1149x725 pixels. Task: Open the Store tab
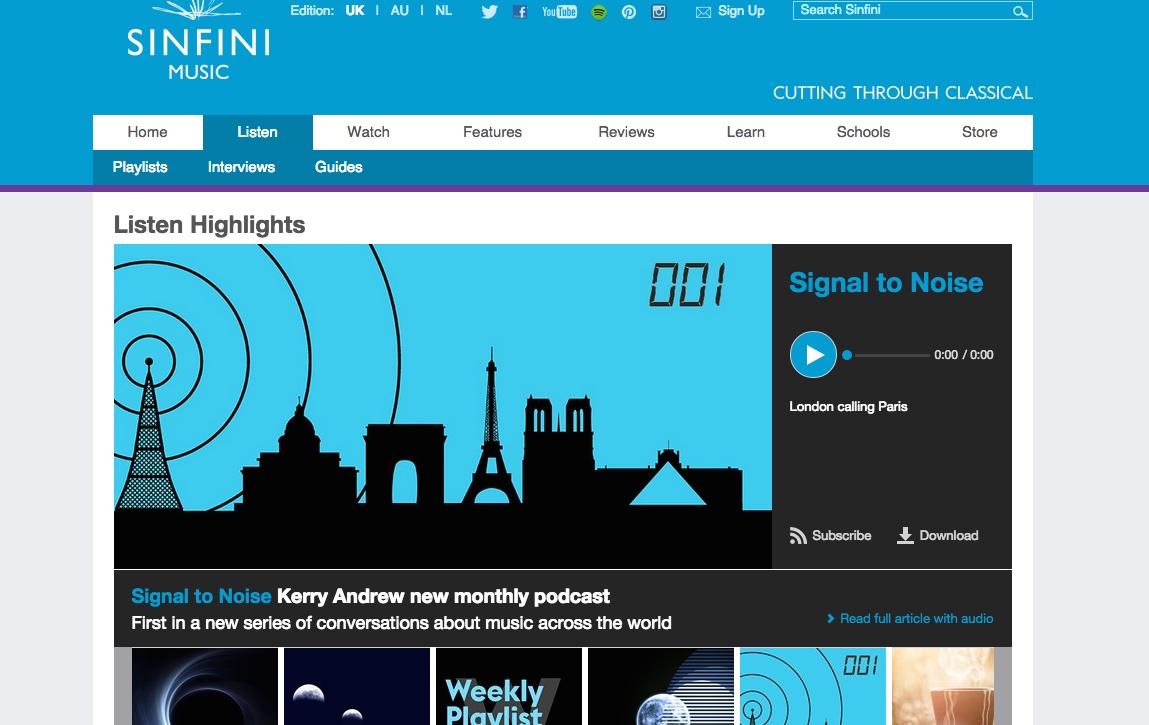(980, 132)
